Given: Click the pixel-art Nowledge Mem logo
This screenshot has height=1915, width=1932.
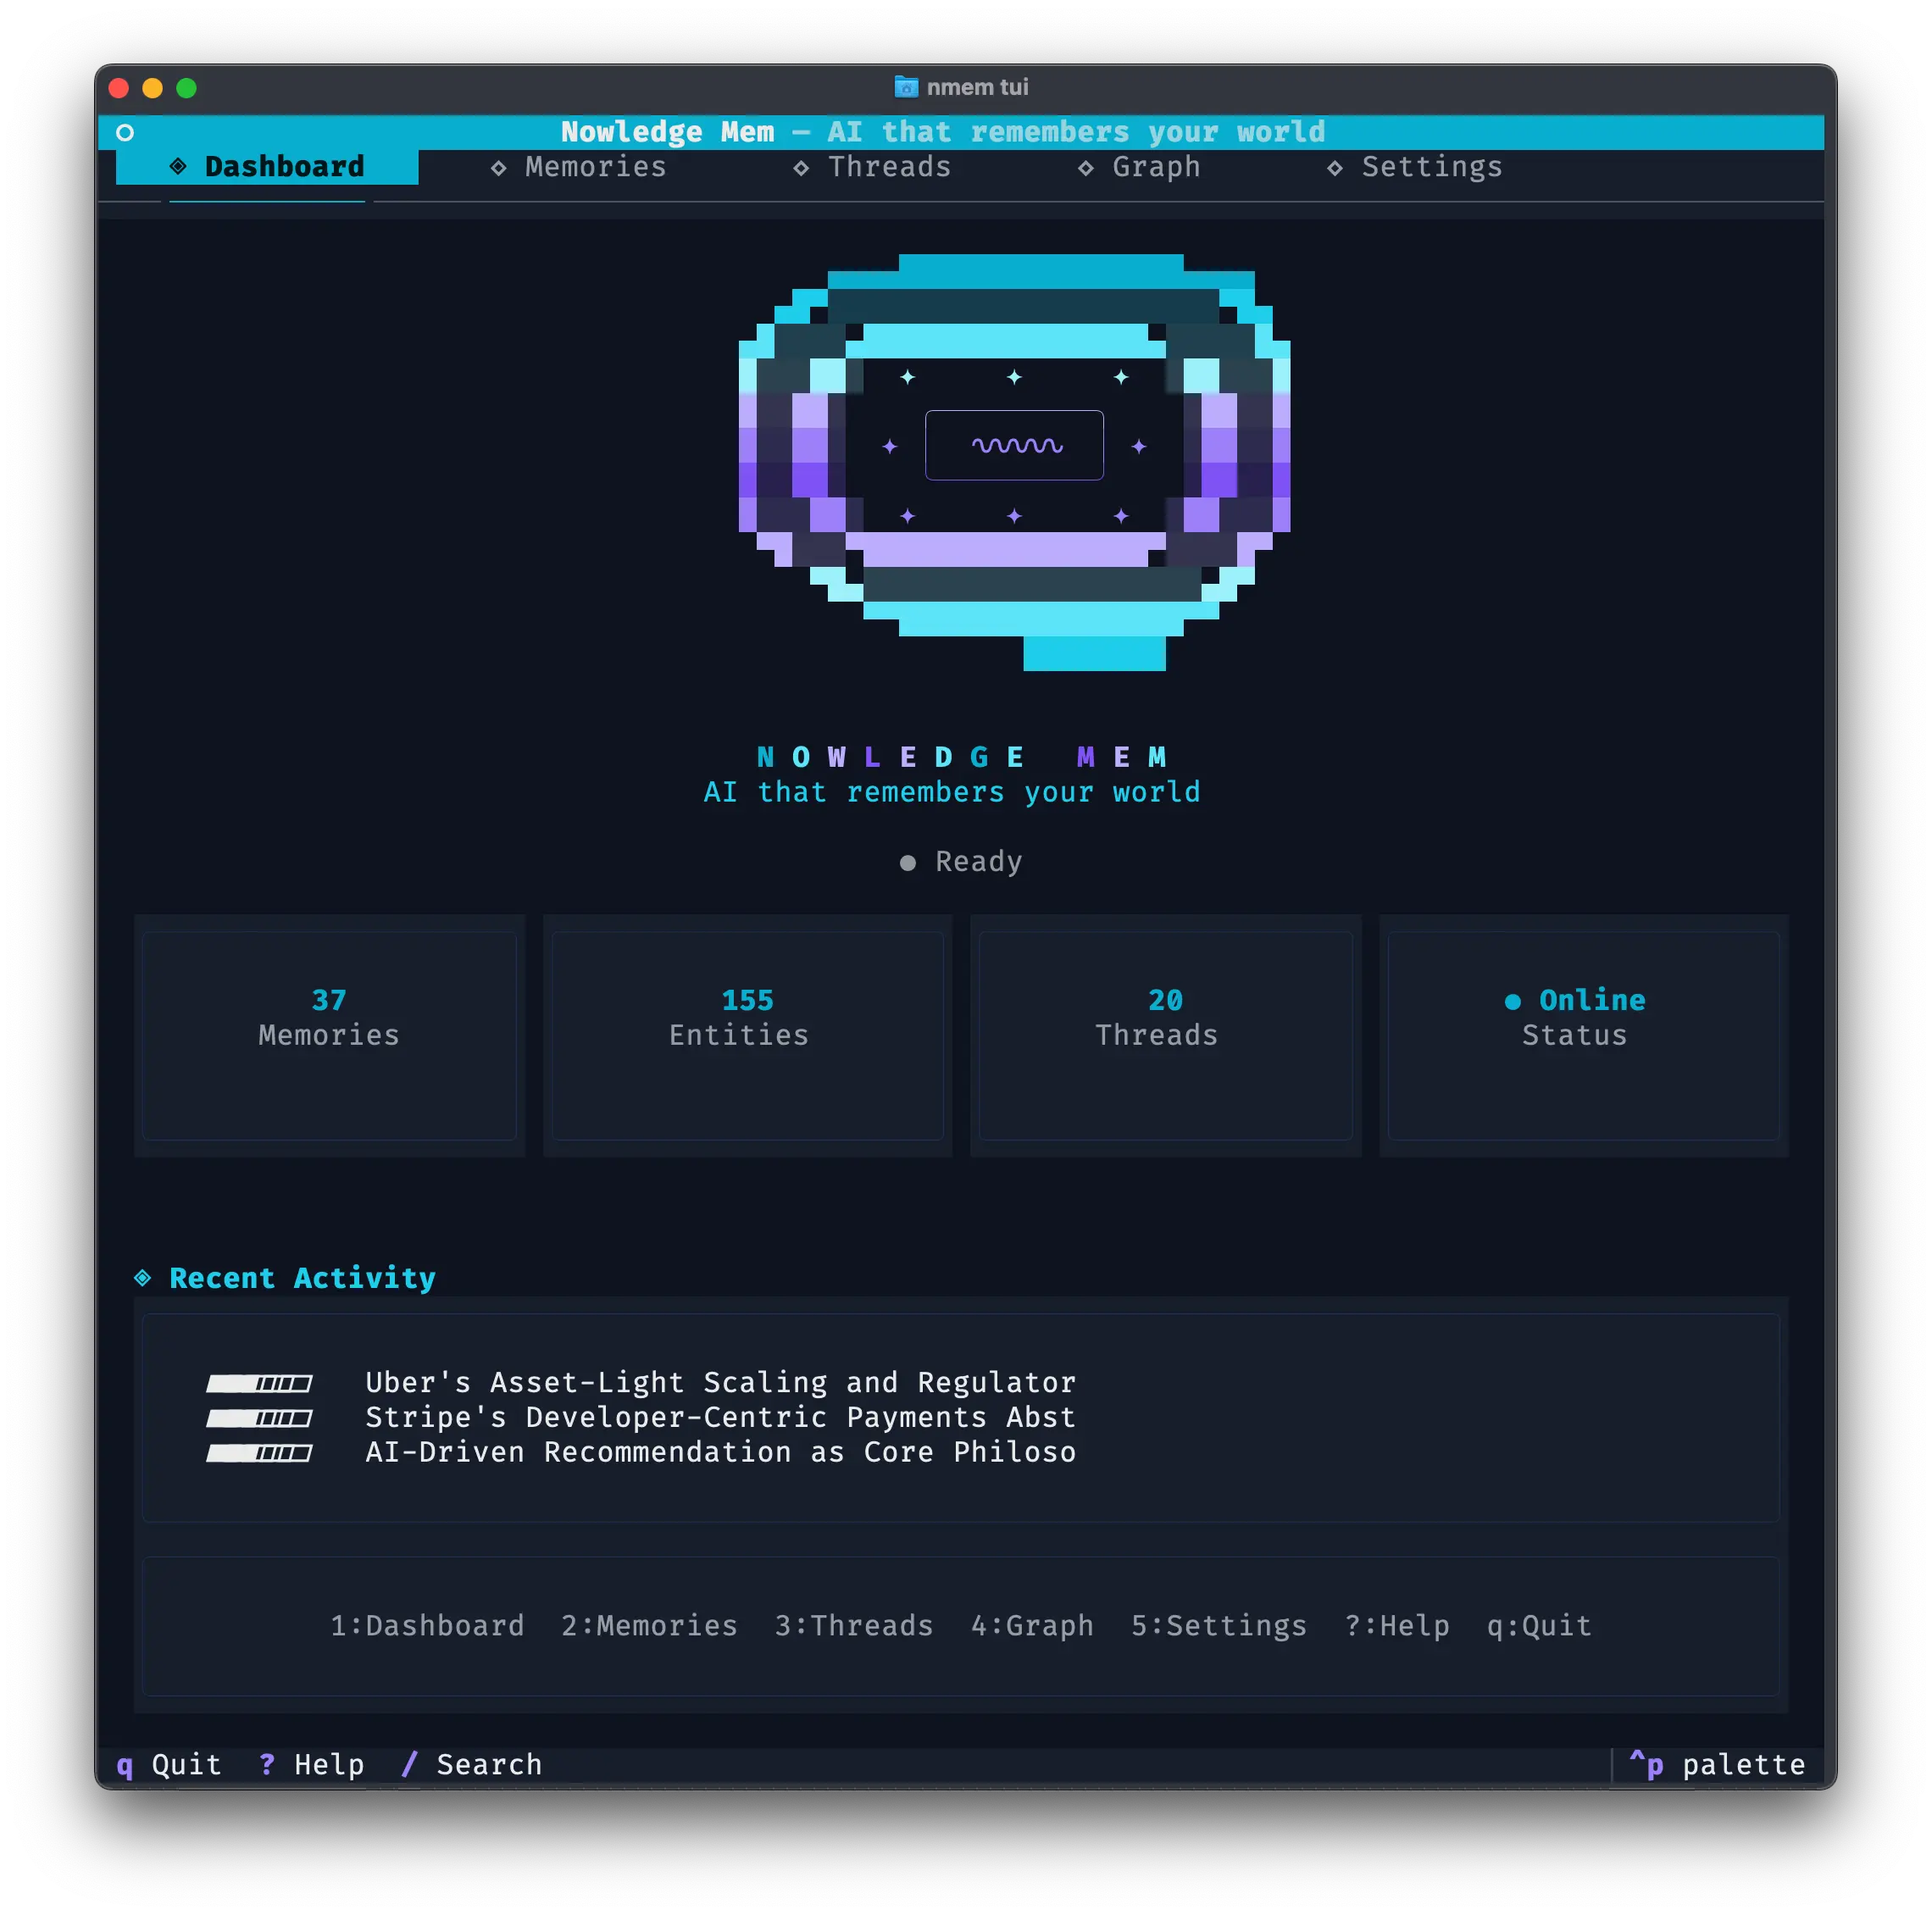Looking at the screenshot, I should click(1014, 460).
